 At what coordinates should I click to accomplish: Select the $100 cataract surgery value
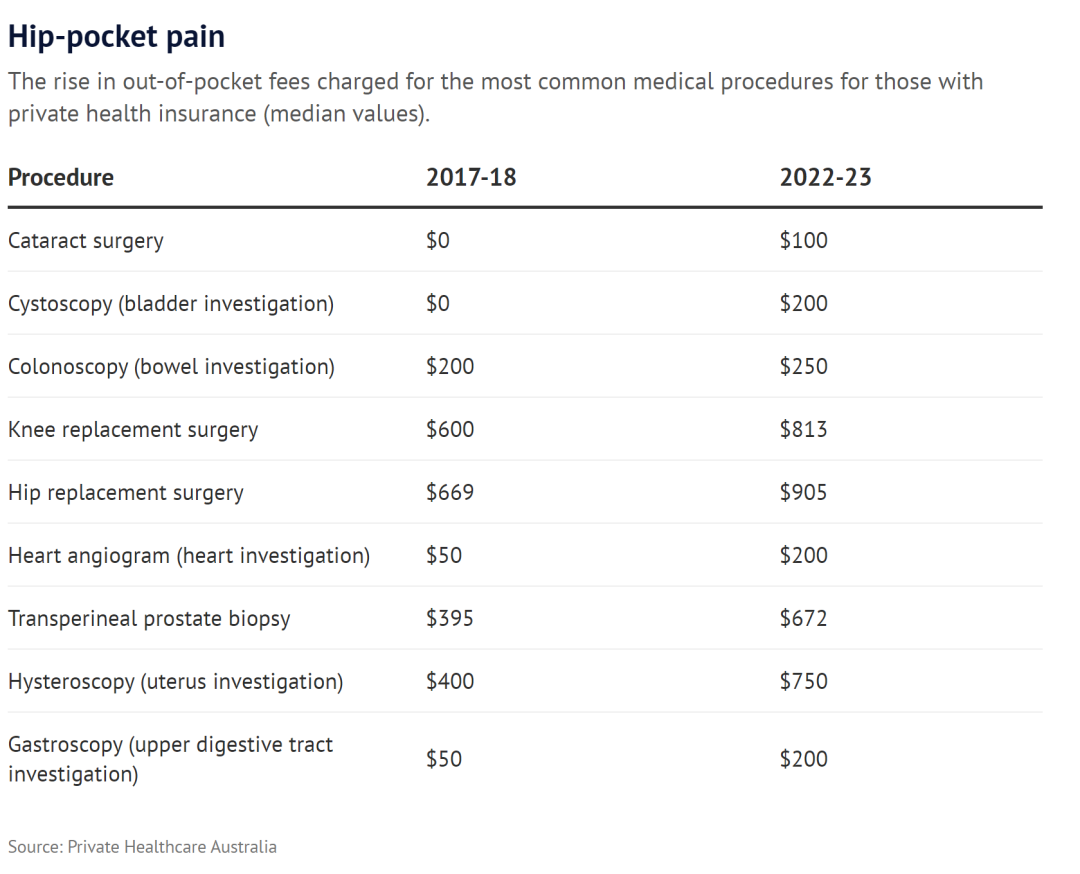click(x=804, y=241)
